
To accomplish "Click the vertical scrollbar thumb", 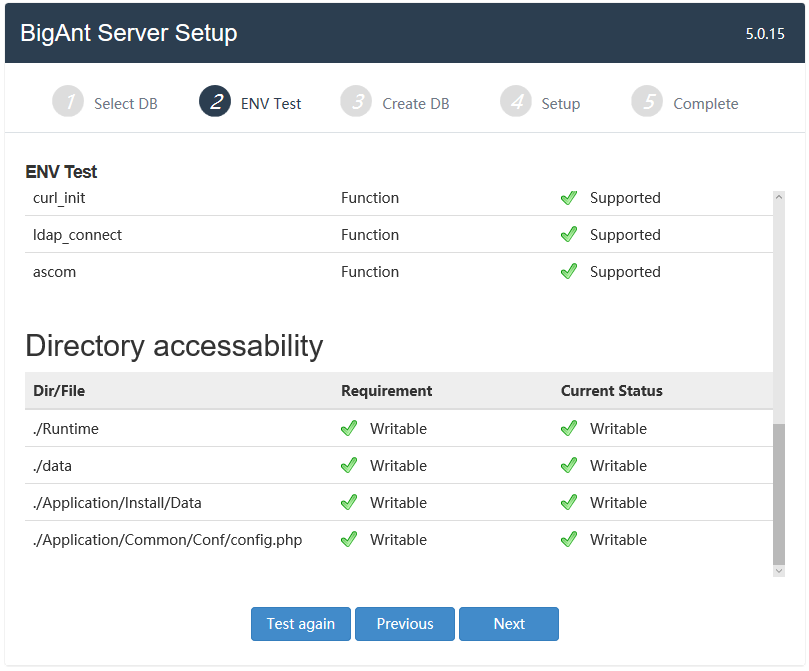I will click(779, 494).
